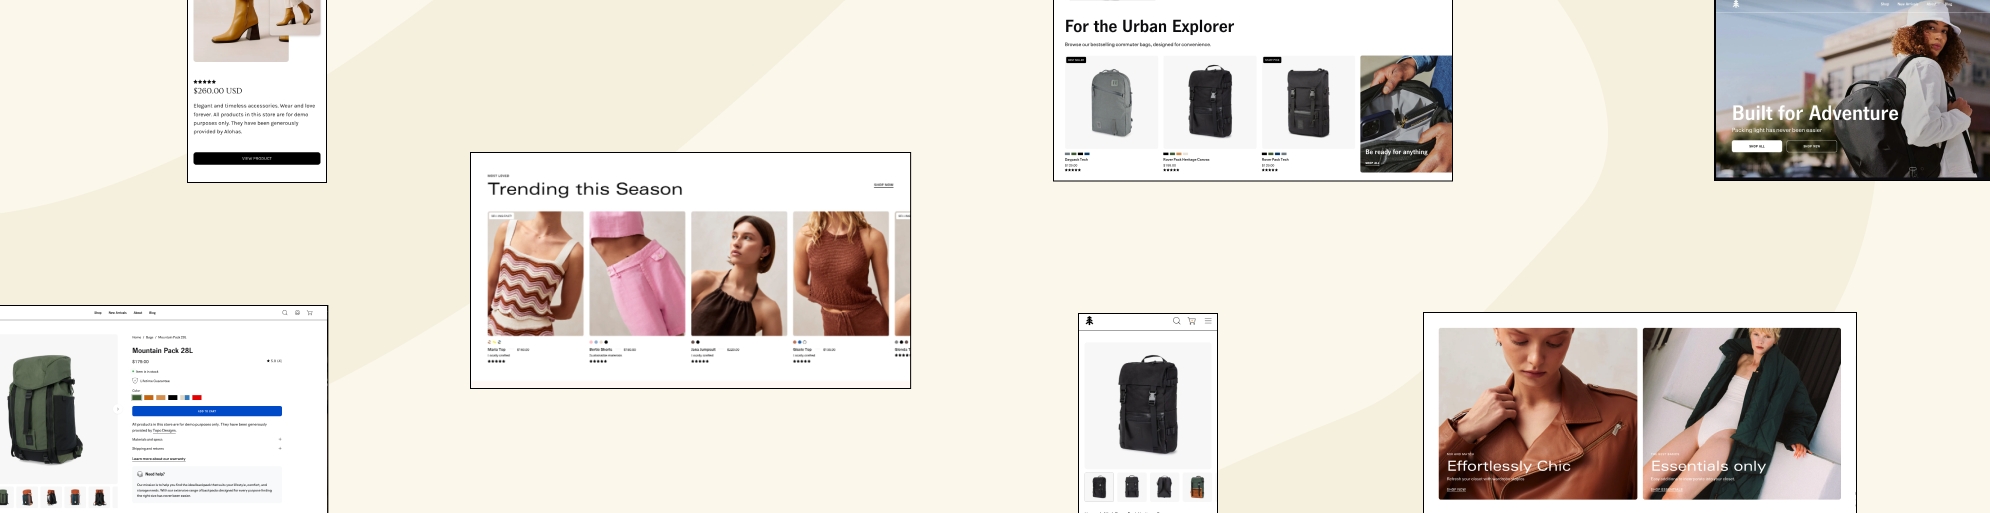The height and width of the screenshot is (513, 1990).
Task: Select the green-orange backpack thumbnail on mobile preview
Action: click(x=1196, y=487)
